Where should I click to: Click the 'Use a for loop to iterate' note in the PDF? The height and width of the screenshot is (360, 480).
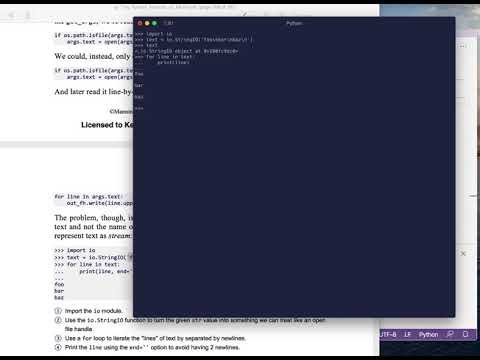click(x=155, y=338)
